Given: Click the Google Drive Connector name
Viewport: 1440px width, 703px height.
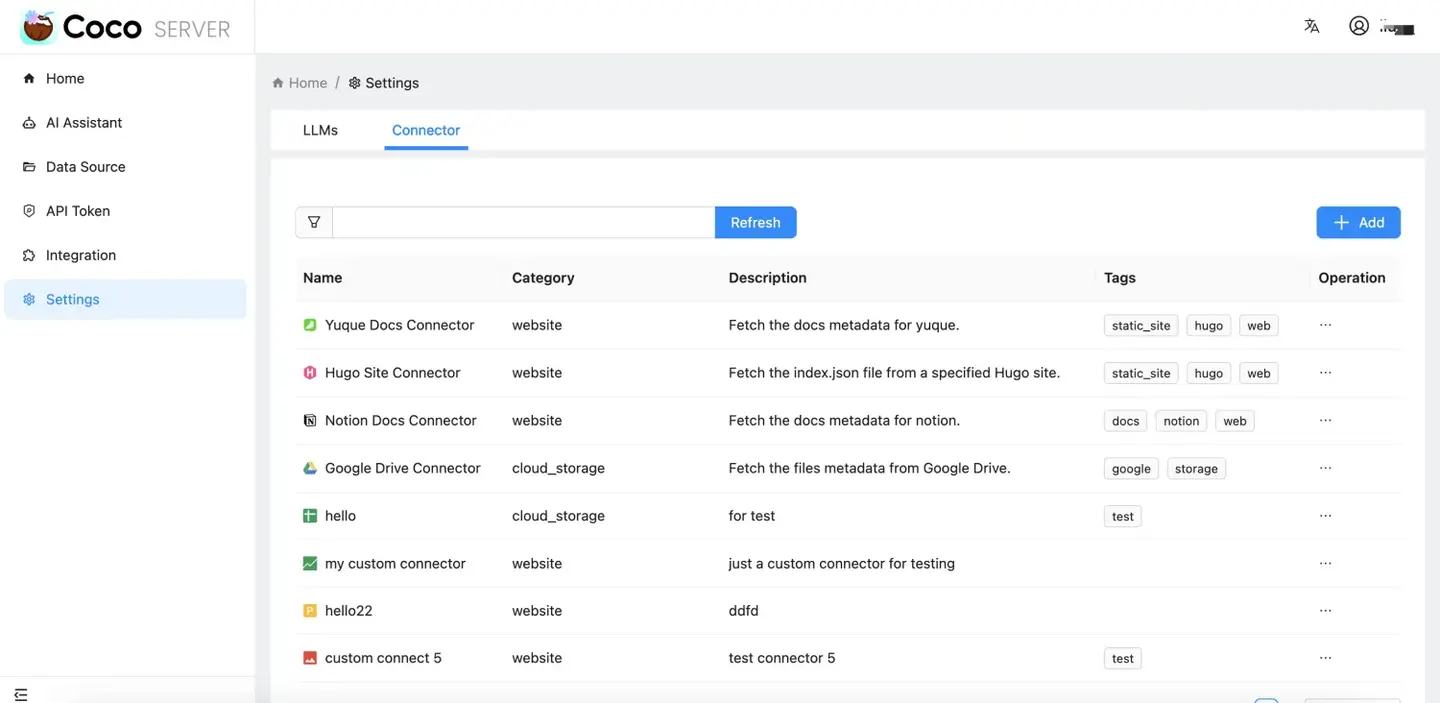Looking at the screenshot, I should [403, 468].
